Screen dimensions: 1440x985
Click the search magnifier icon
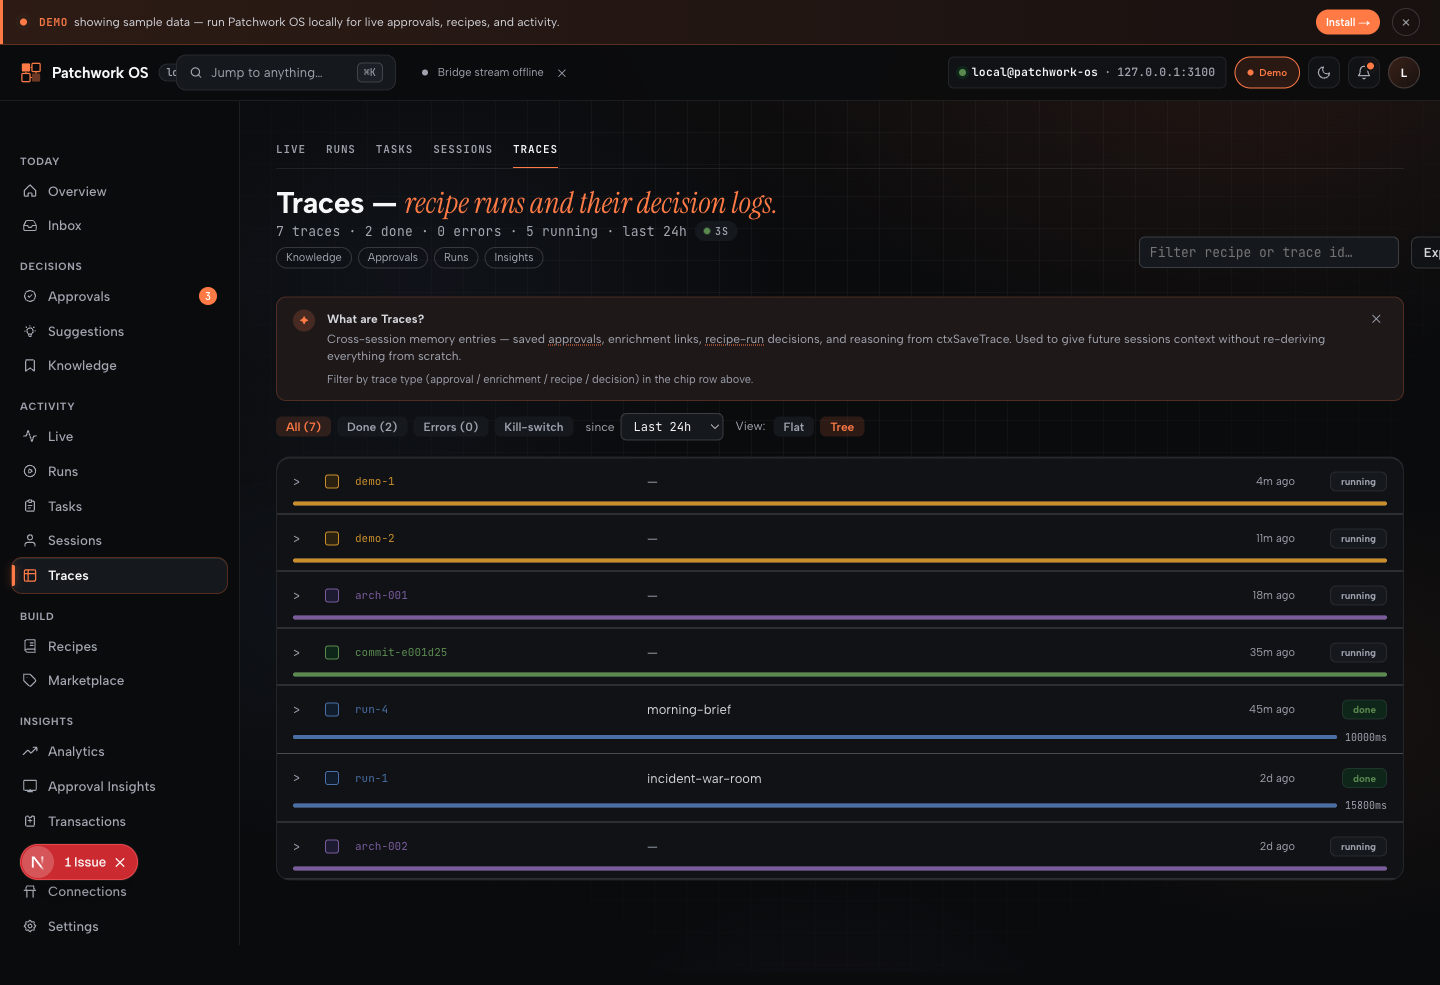(x=196, y=72)
